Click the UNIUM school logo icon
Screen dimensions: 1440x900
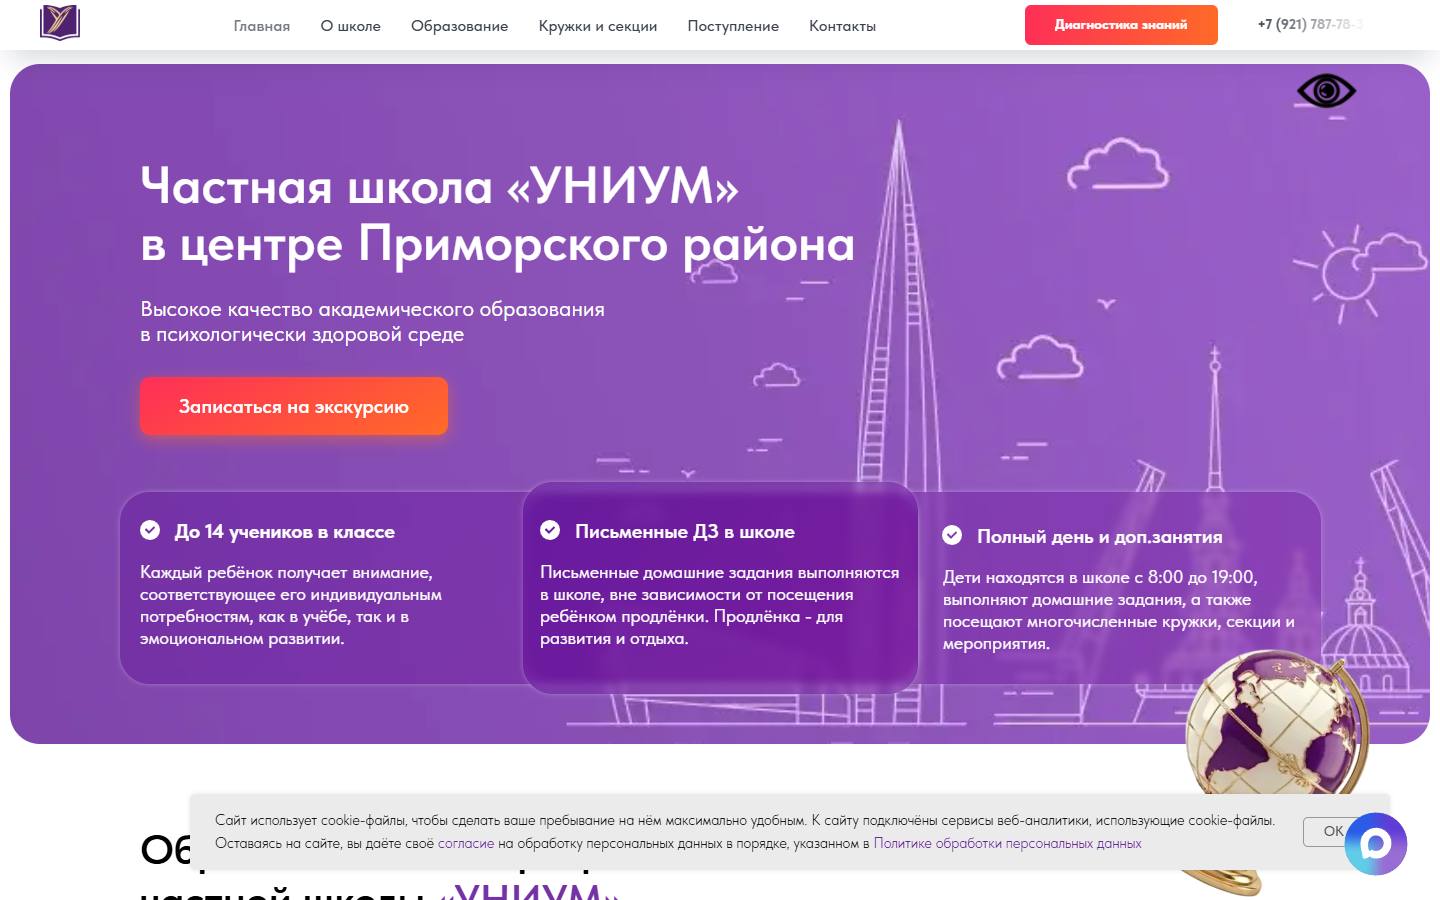coord(60,23)
